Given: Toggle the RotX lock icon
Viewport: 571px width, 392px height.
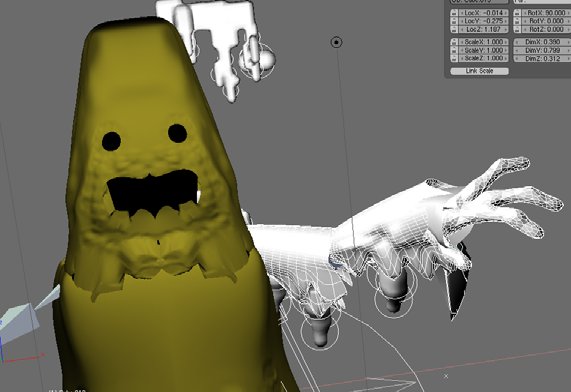Looking at the screenshot, I should click(x=517, y=13).
